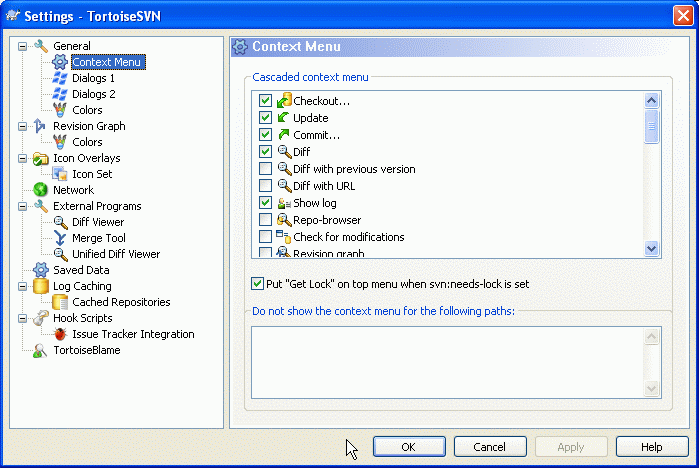Enable Diff with previous version checkbox

pyautogui.click(x=265, y=168)
